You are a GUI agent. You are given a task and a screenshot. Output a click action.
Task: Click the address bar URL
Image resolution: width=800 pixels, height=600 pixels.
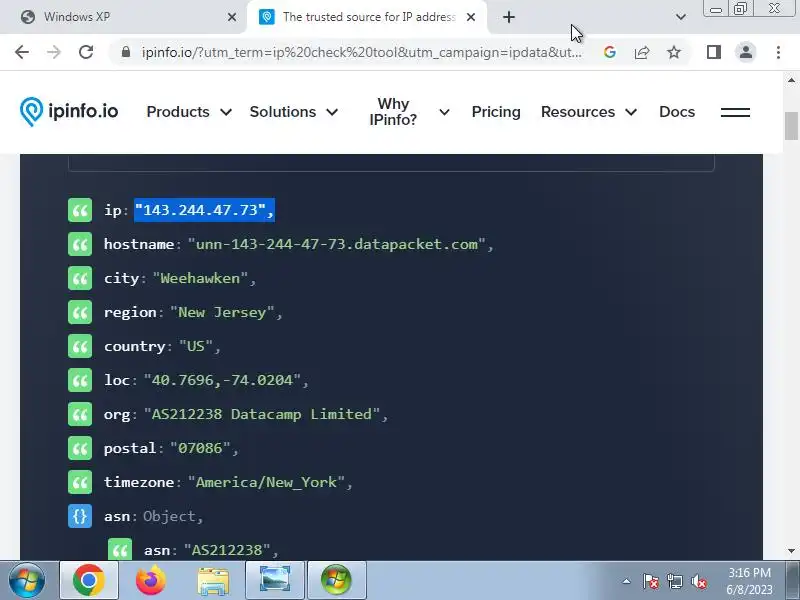click(361, 52)
